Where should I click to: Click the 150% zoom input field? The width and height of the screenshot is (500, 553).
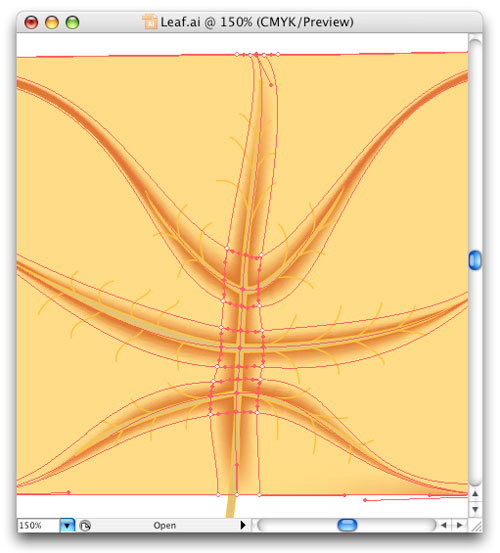pos(38,525)
